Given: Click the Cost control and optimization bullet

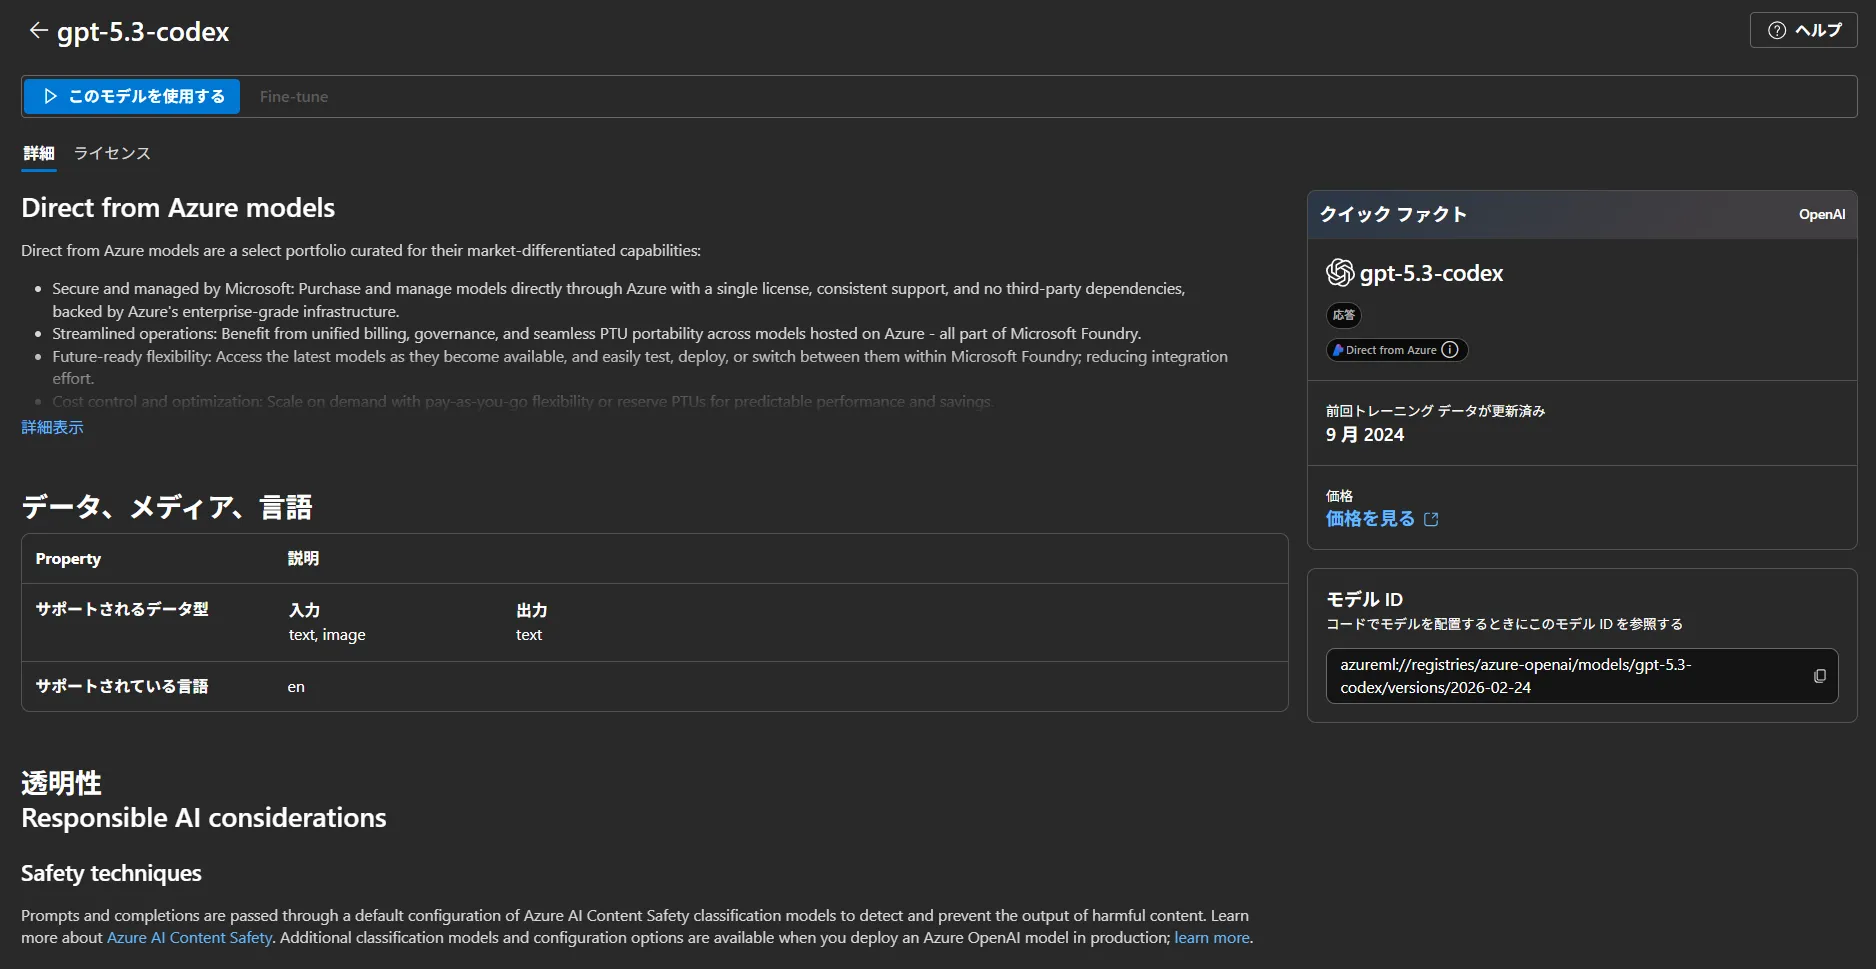Looking at the screenshot, I should pyautogui.click(x=522, y=401).
